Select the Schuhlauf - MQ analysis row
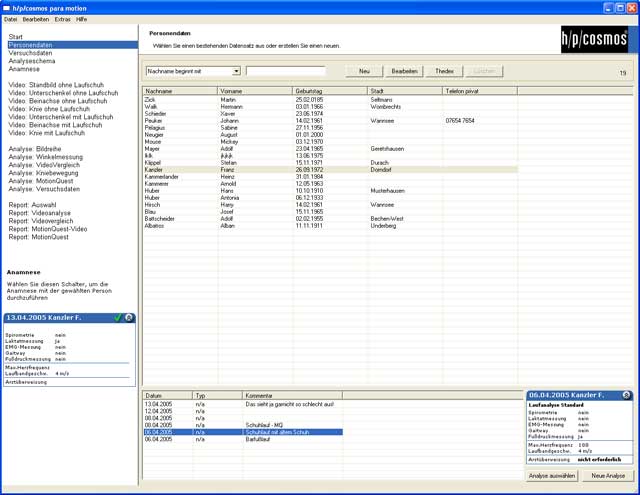Viewport: 640px width, 495px height. pyautogui.click(x=242, y=425)
